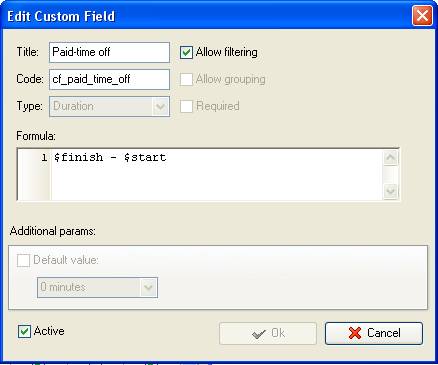Click the gray checkmark icon on Ok

(x=259, y=333)
